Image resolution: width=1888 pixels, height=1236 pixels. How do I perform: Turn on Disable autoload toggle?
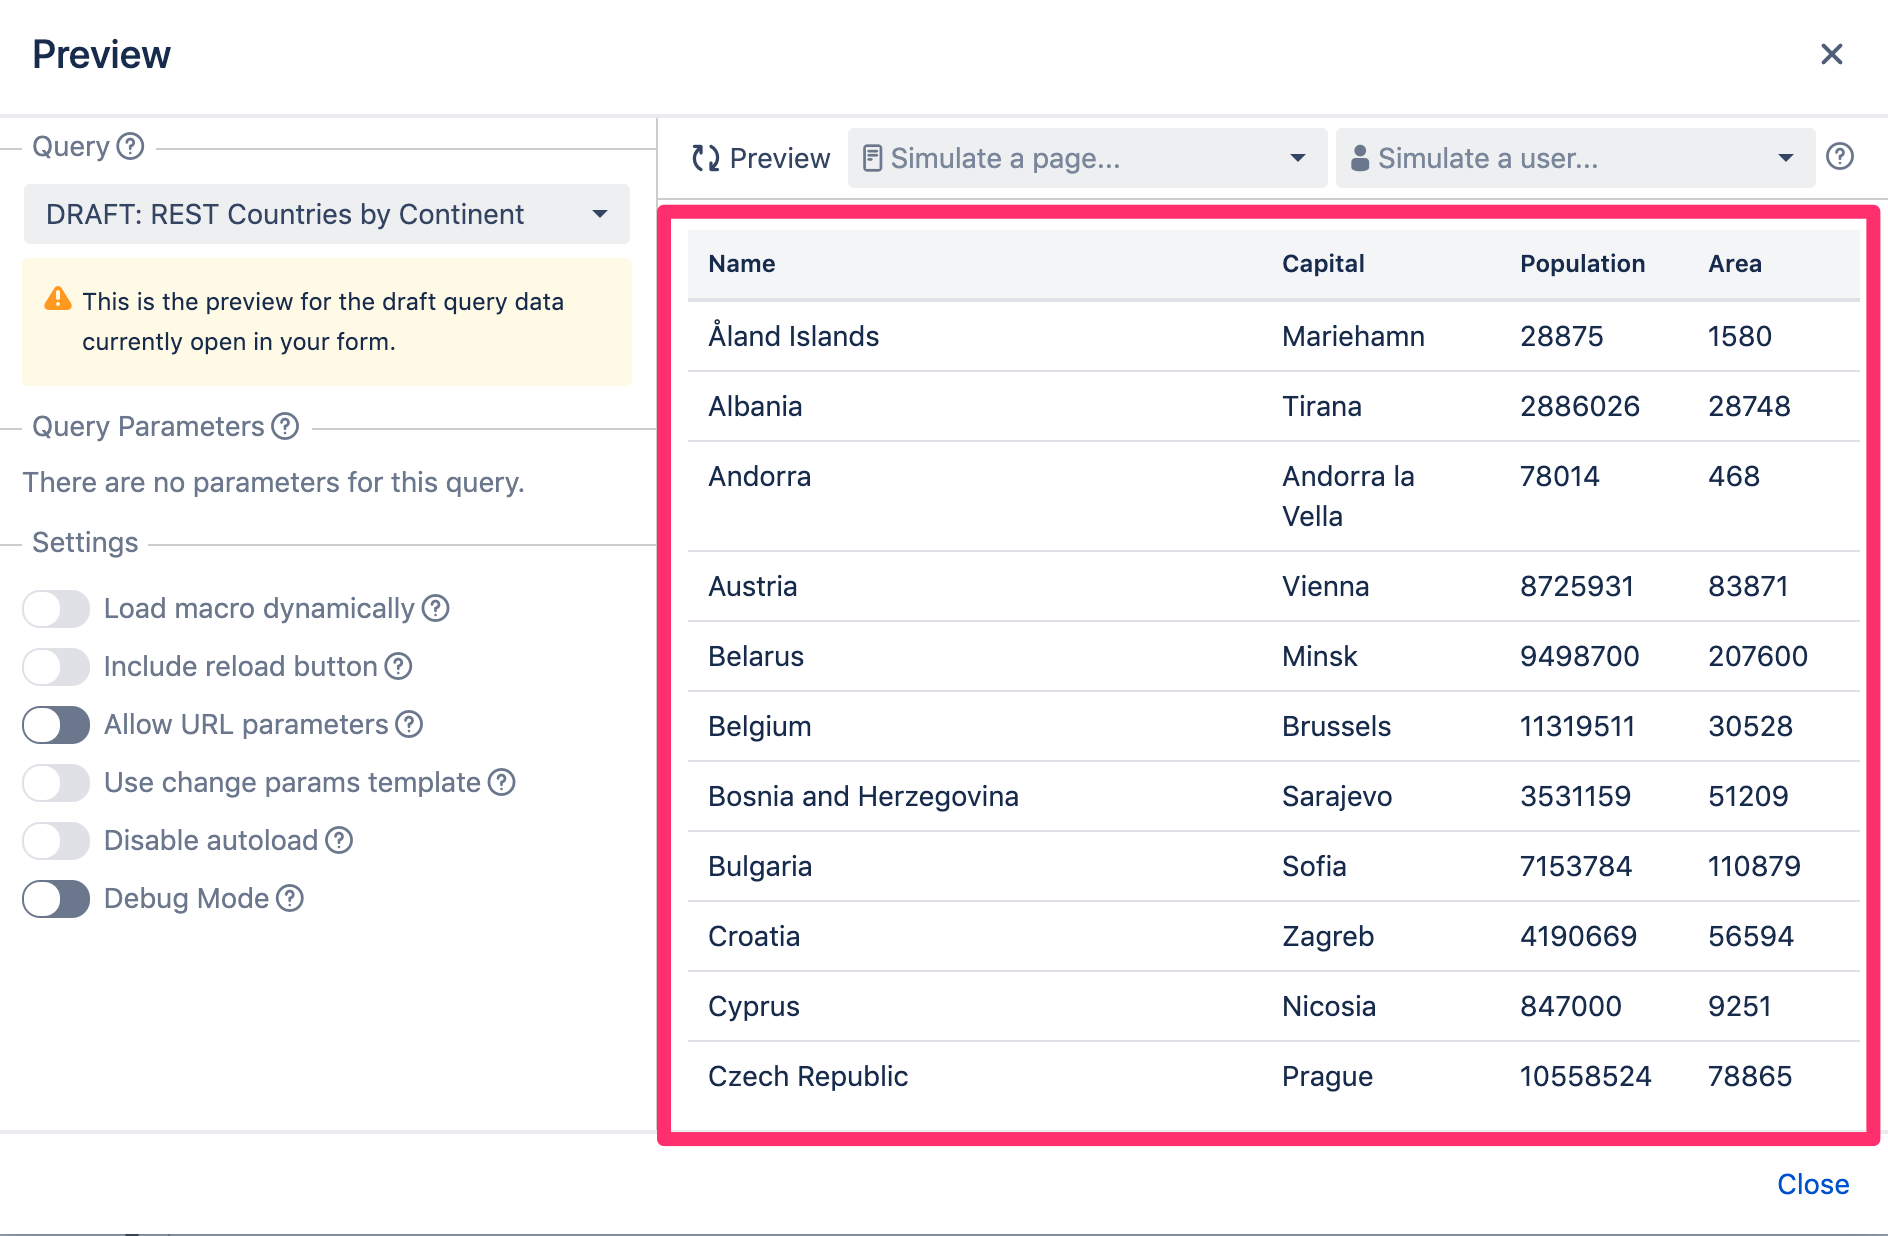(x=56, y=841)
